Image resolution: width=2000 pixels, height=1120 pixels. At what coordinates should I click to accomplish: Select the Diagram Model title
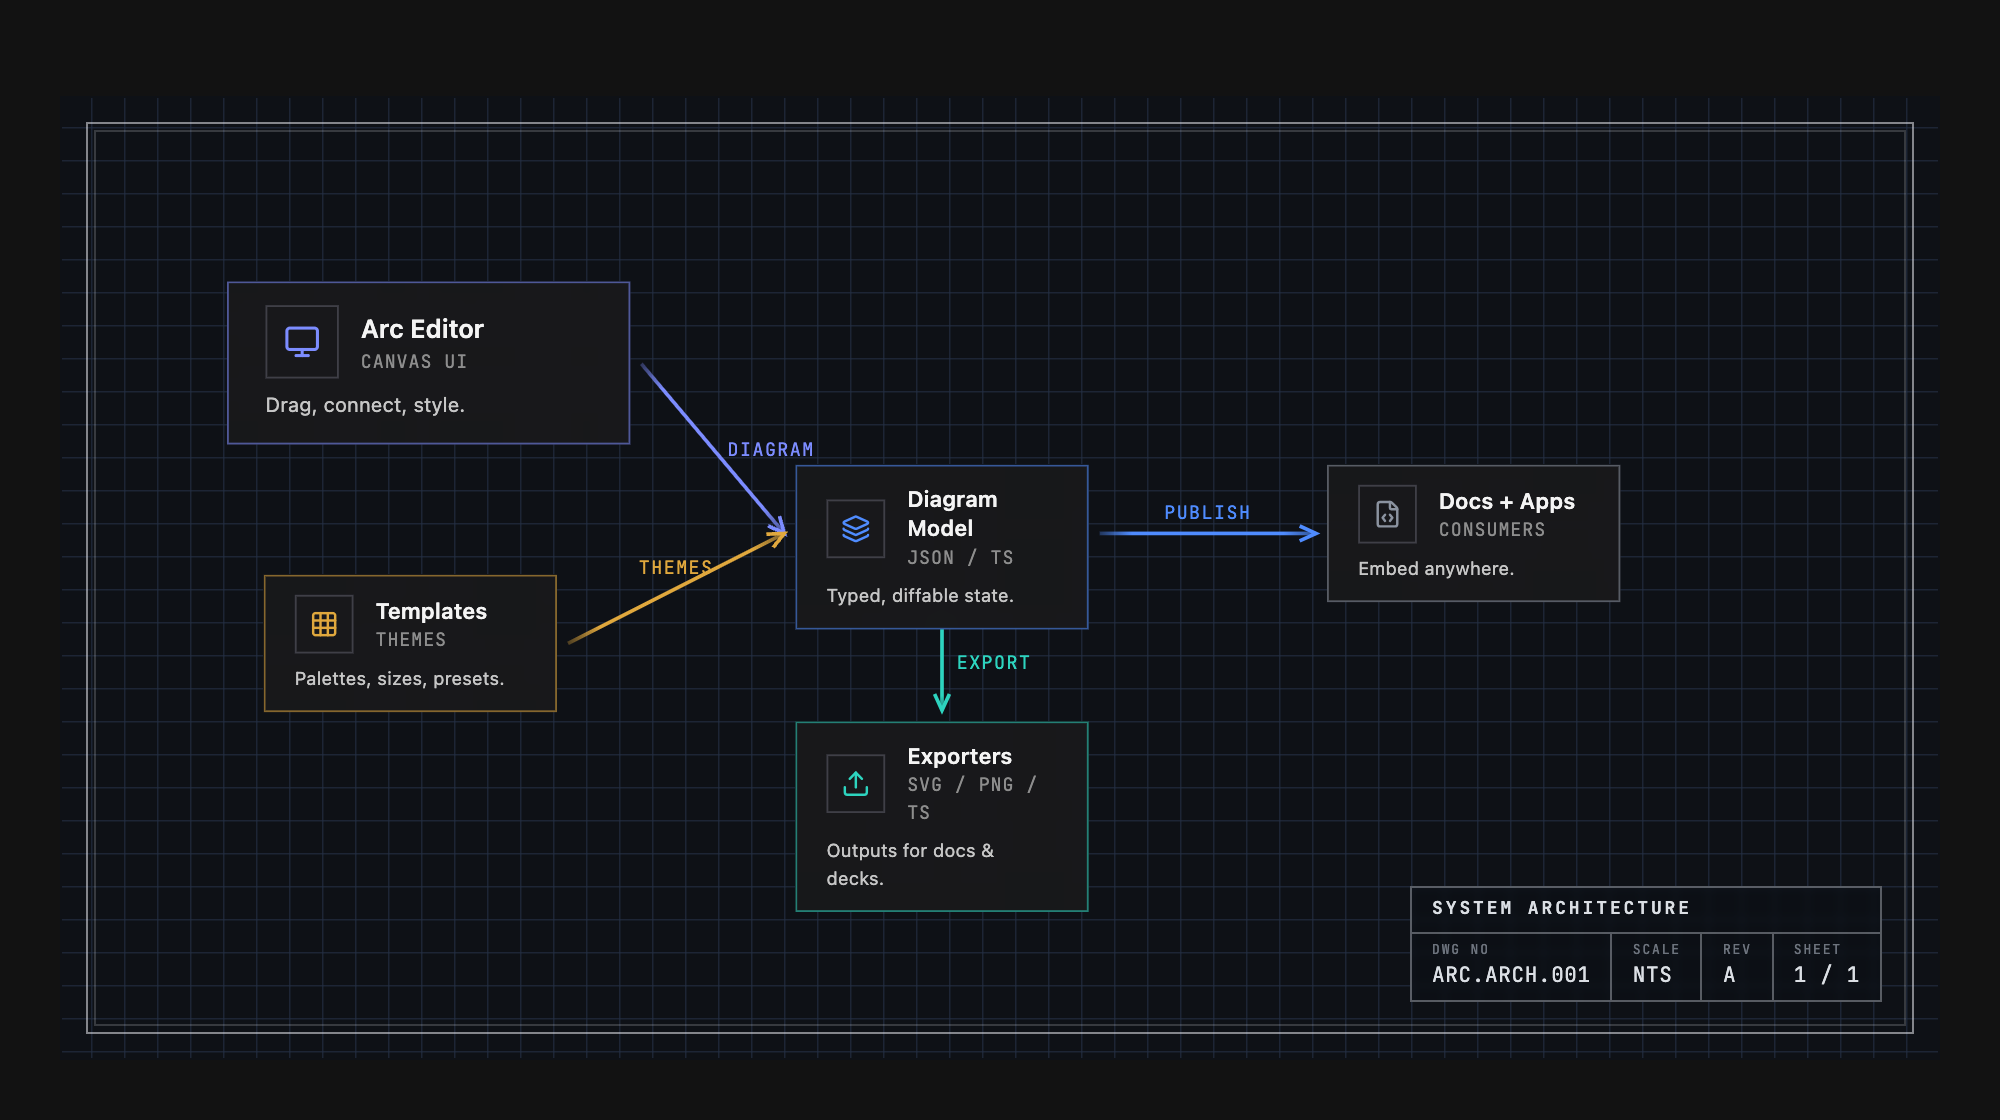coord(952,514)
